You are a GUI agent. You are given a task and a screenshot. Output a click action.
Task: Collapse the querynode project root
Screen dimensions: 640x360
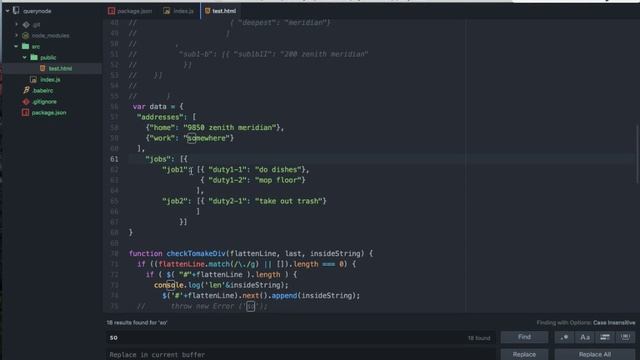pyautogui.click(x=7, y=11)
